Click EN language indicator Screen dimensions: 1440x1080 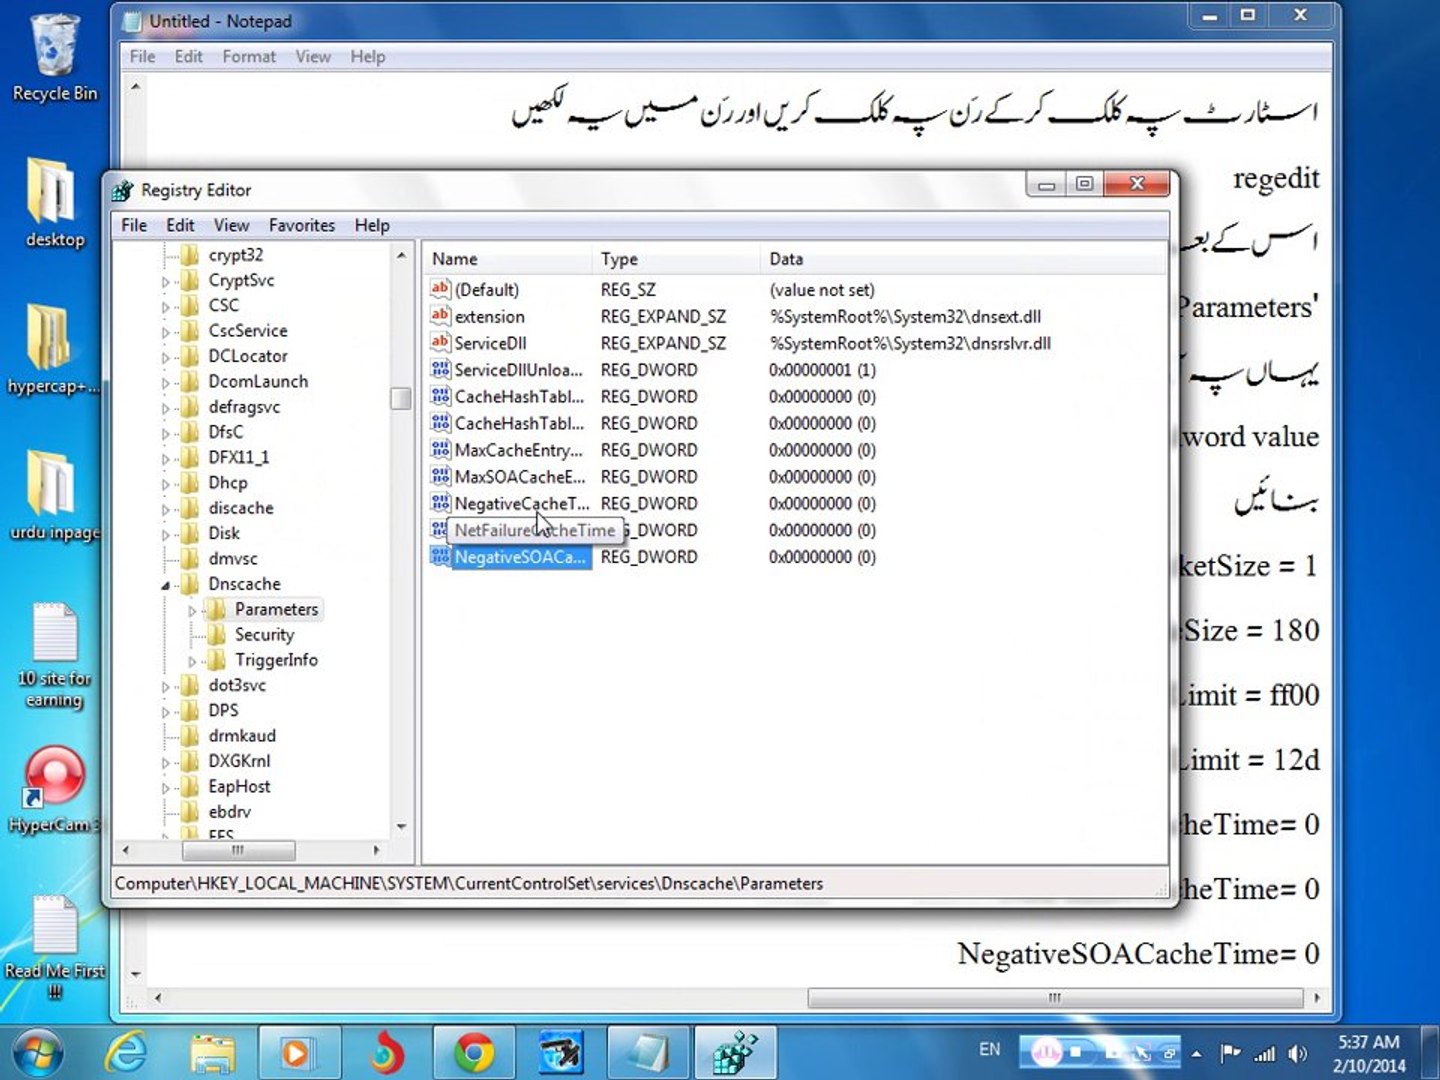989,1049
